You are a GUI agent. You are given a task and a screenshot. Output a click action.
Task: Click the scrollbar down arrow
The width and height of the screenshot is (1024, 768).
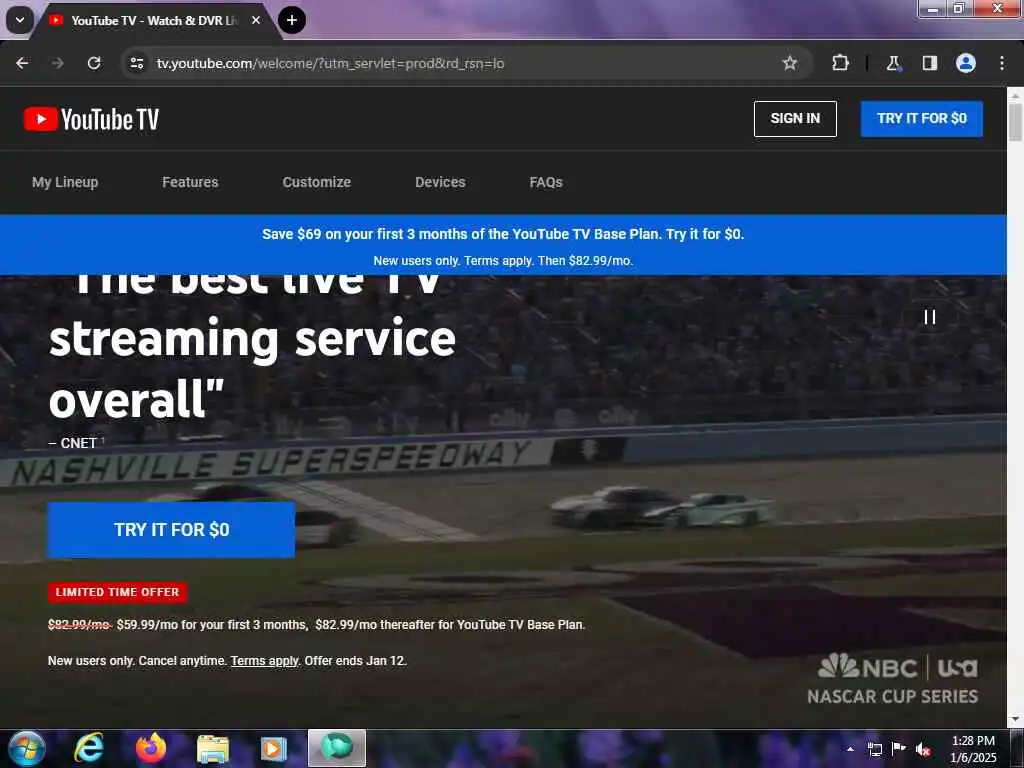pyautogui.click(x=1015, y=720)
